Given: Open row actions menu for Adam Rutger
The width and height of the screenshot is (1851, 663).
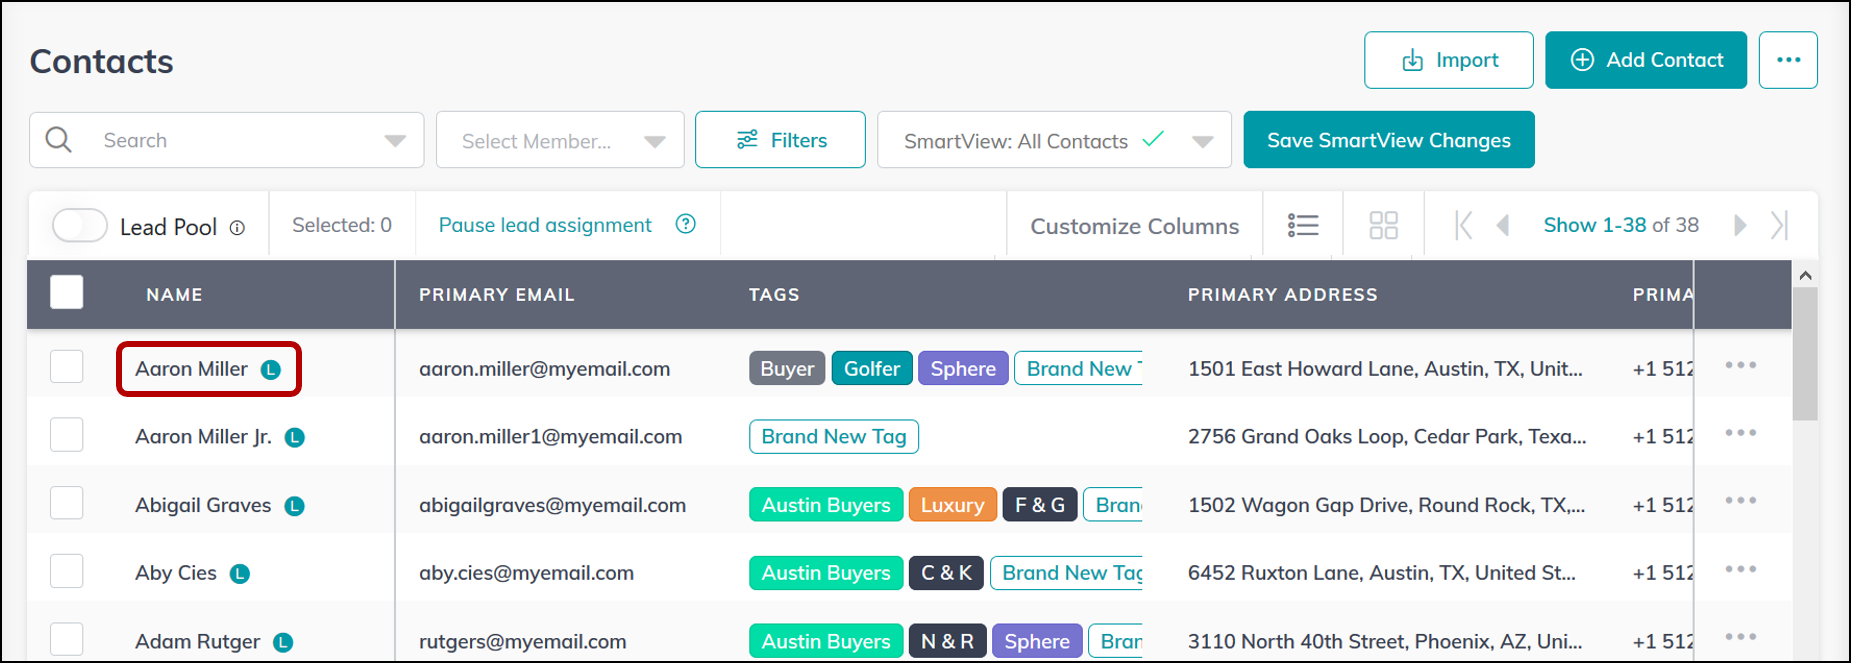Looking at the screenshot, I should (x=1741, y=637).
